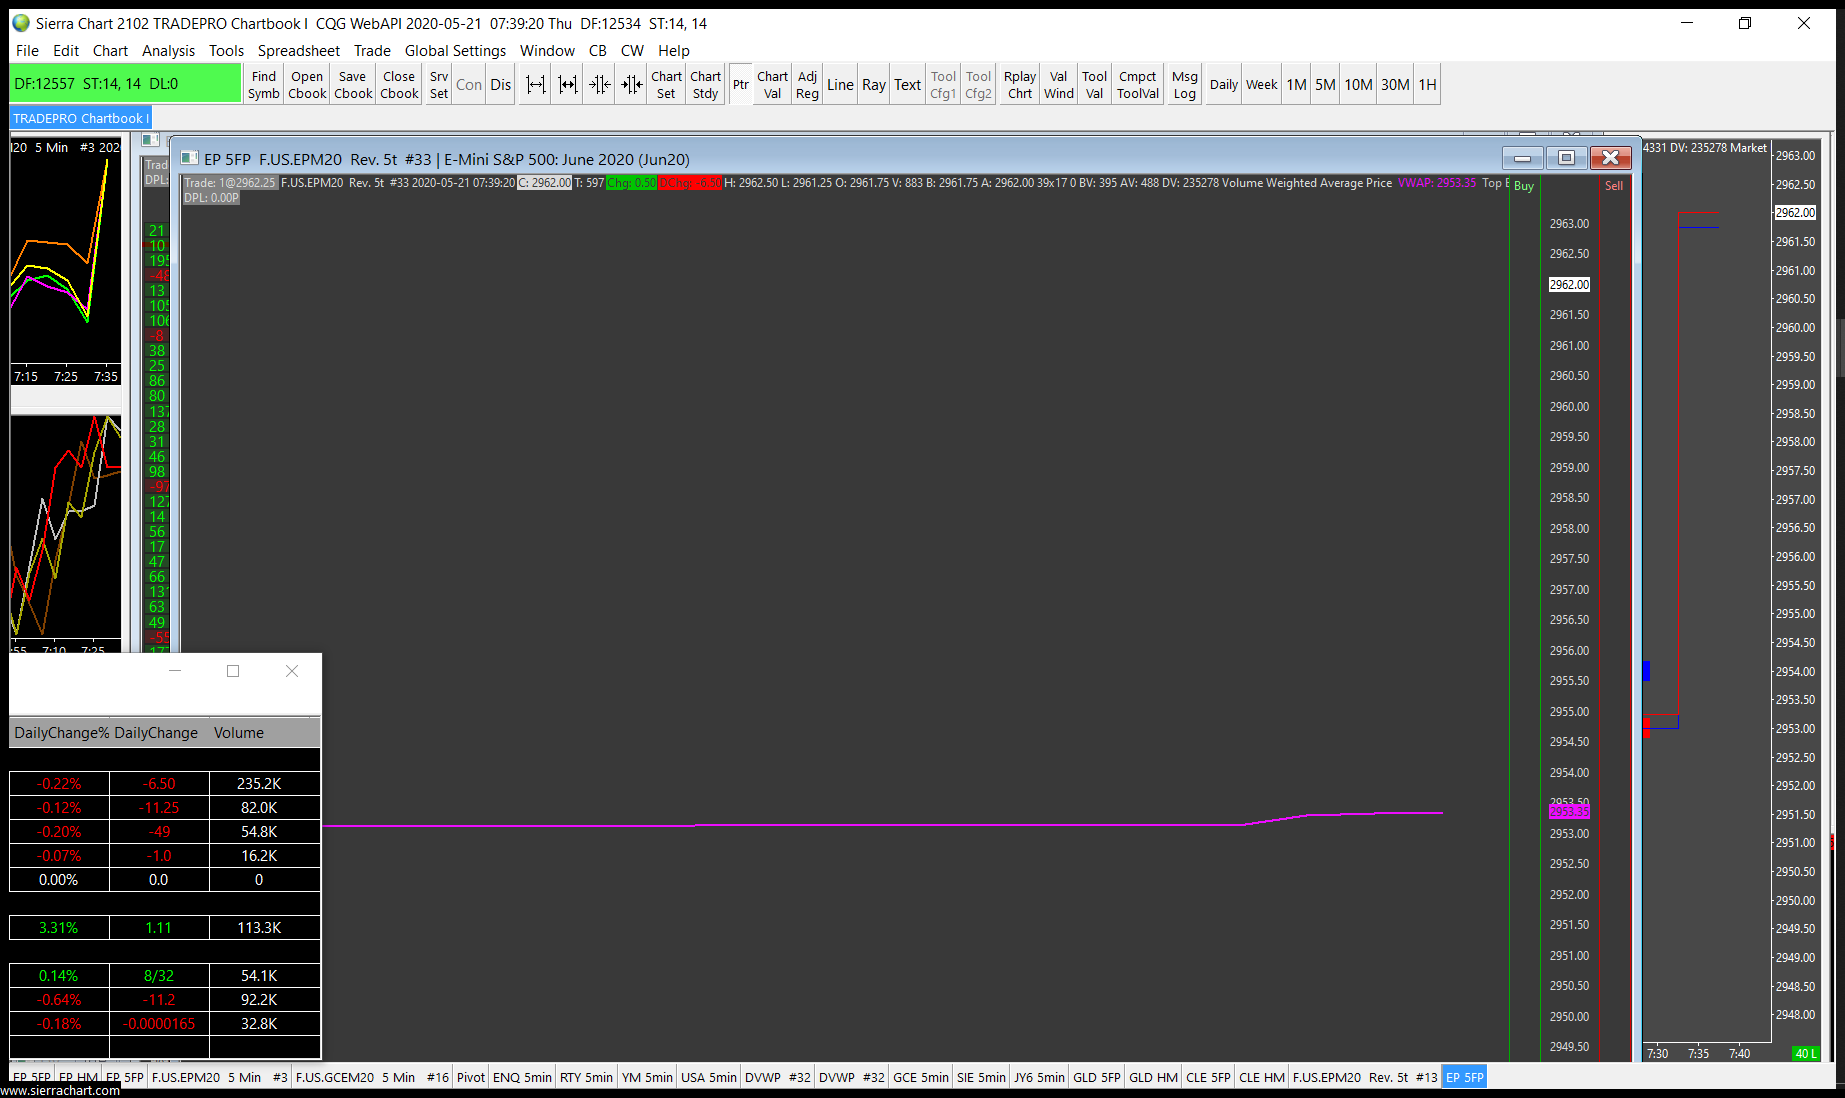The image size is (1845, 1098).
Task: Click the Sell column header in the chart
Action: (x=1614, y=186)
